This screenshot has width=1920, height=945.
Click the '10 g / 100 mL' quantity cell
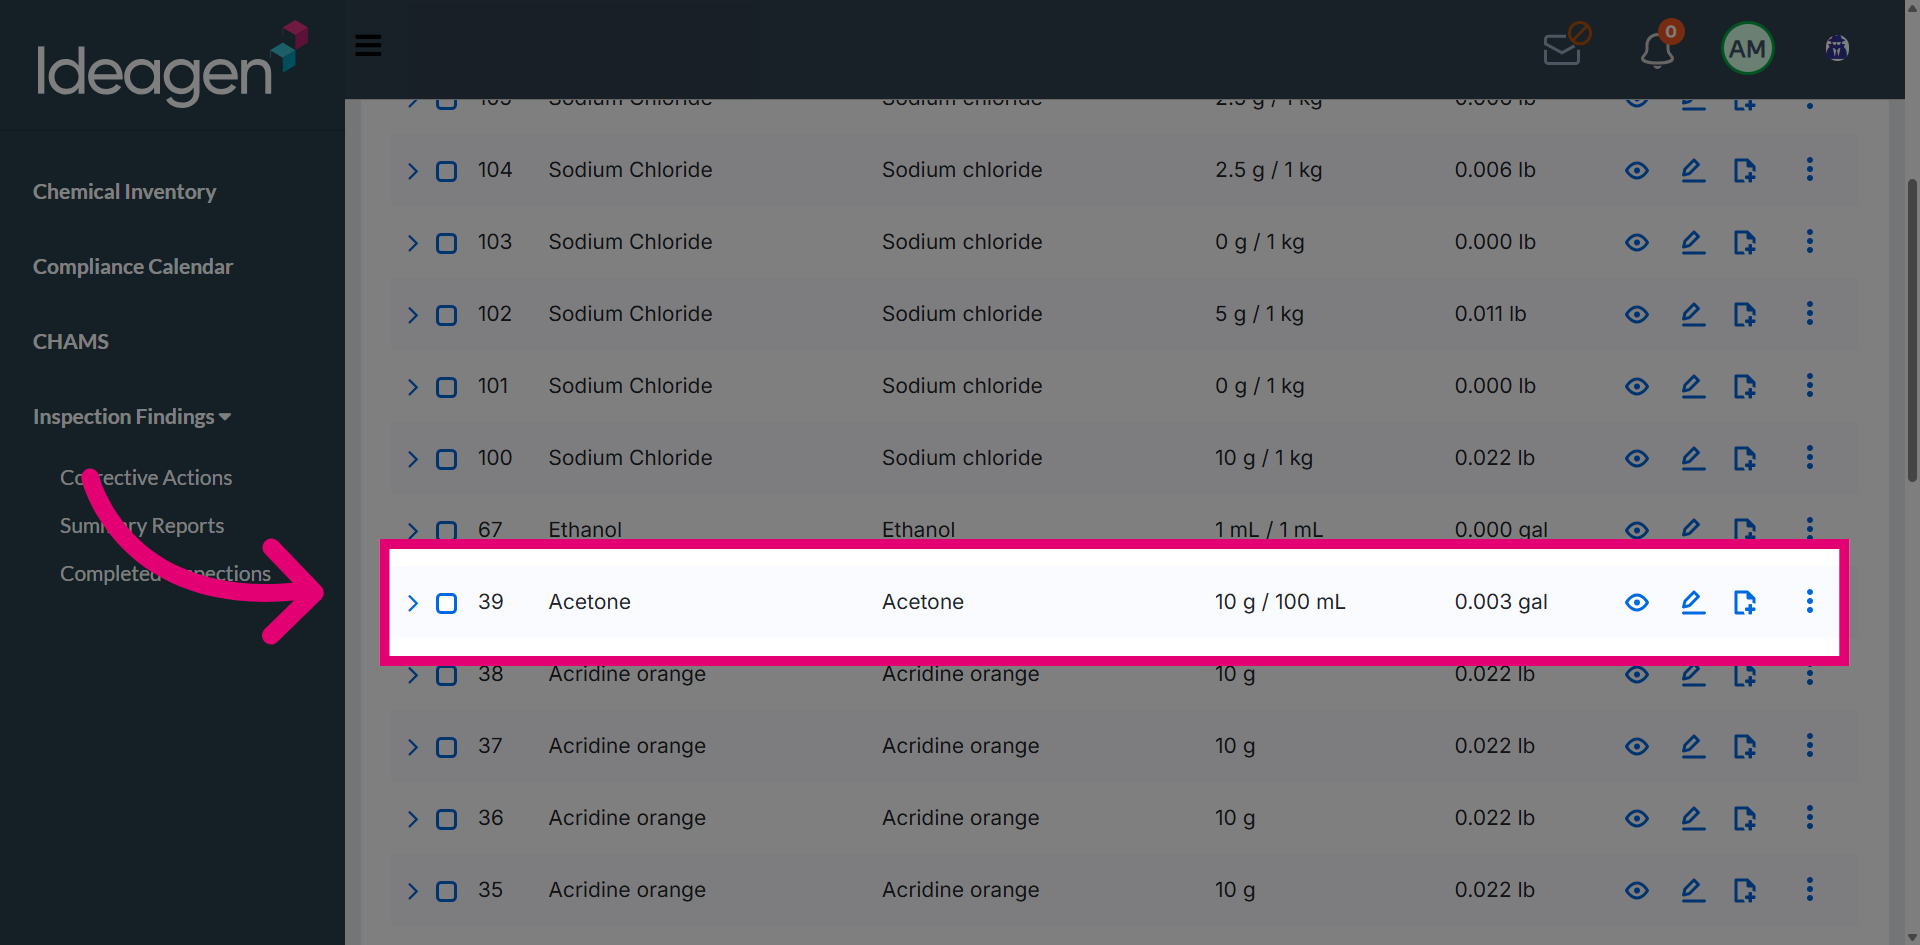click(1280, 602)
